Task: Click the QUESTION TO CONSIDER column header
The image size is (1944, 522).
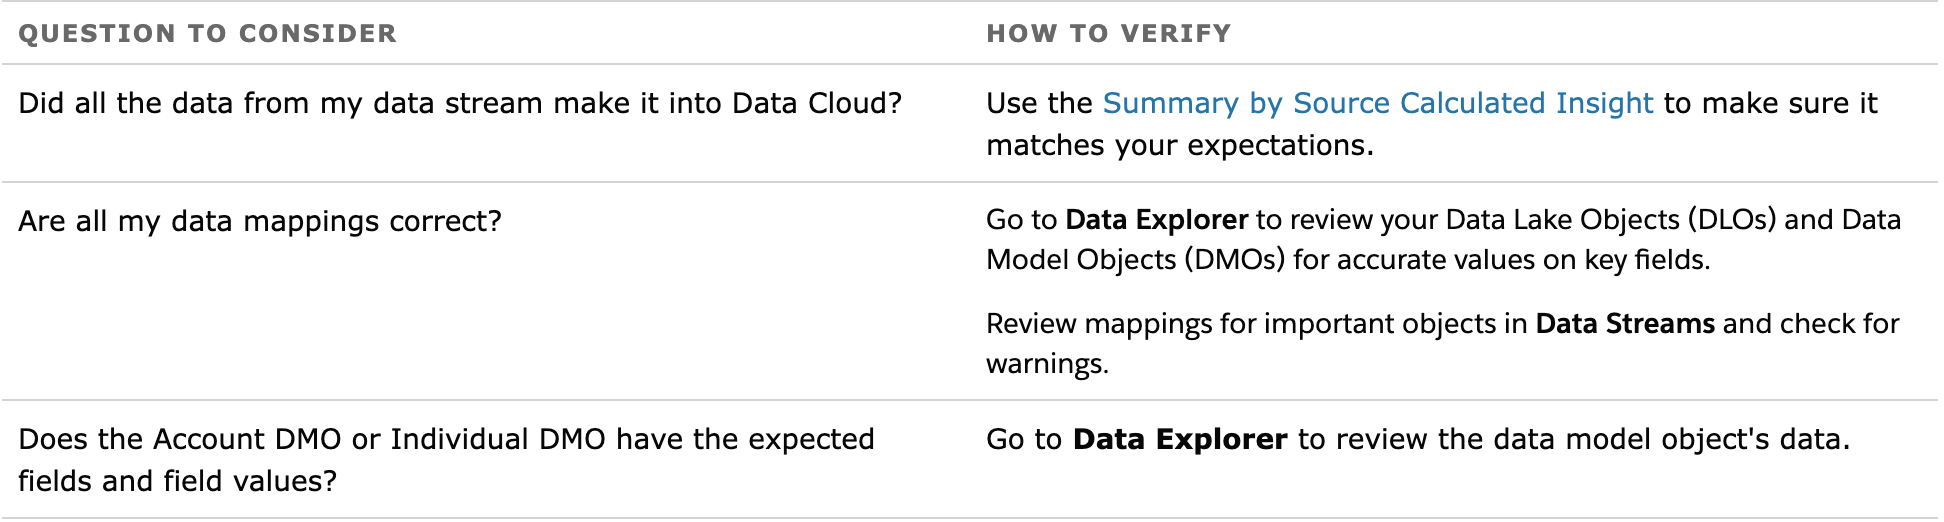Action: click(x=208, y=33)
